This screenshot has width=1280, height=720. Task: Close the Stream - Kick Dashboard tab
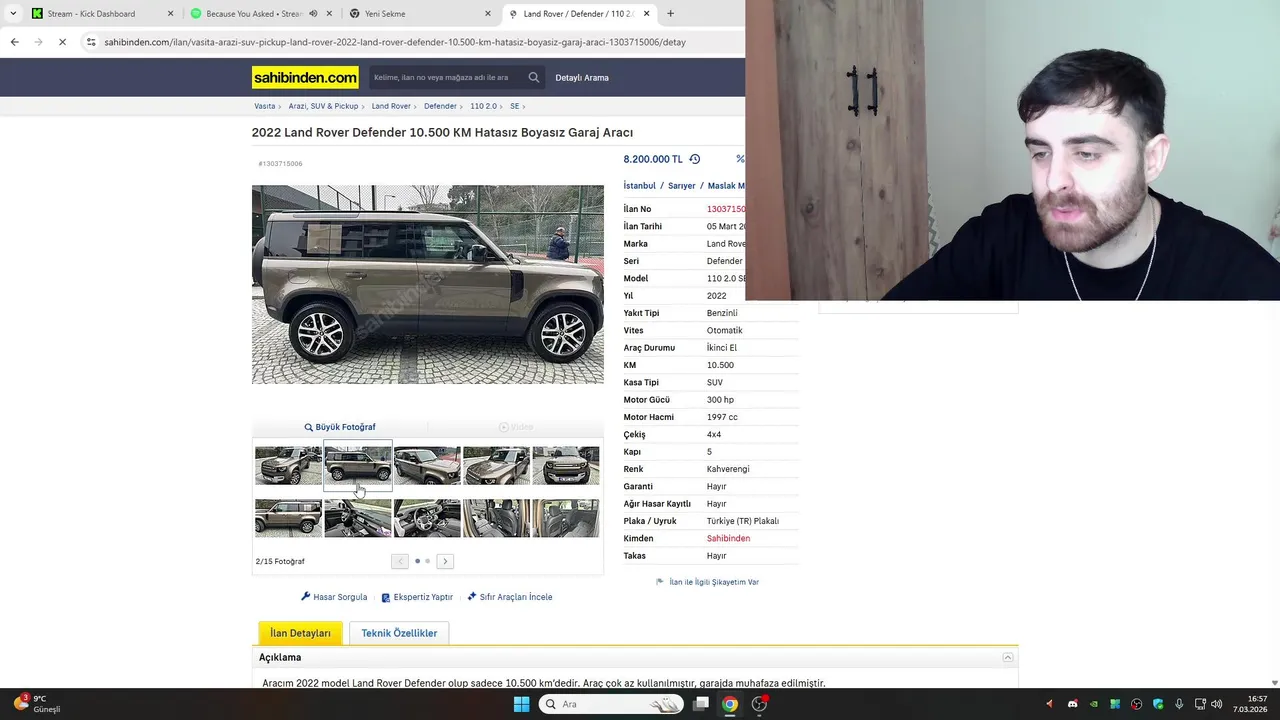point(170,14)
